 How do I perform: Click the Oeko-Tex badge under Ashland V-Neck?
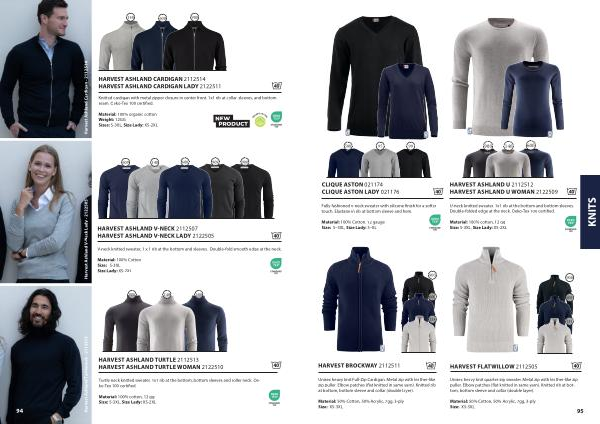[276, 265]
